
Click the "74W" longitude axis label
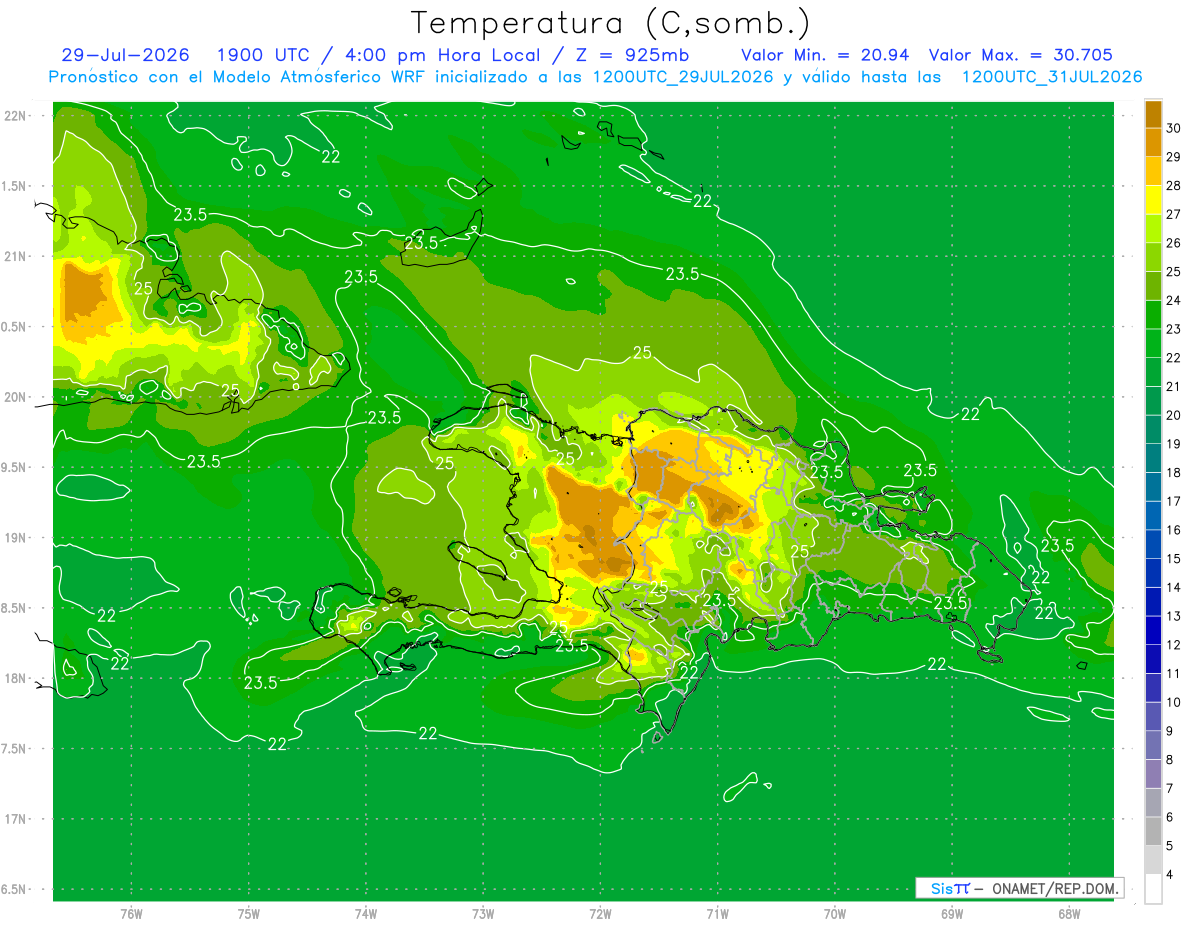pyautogui.click(x=365, y=913)
